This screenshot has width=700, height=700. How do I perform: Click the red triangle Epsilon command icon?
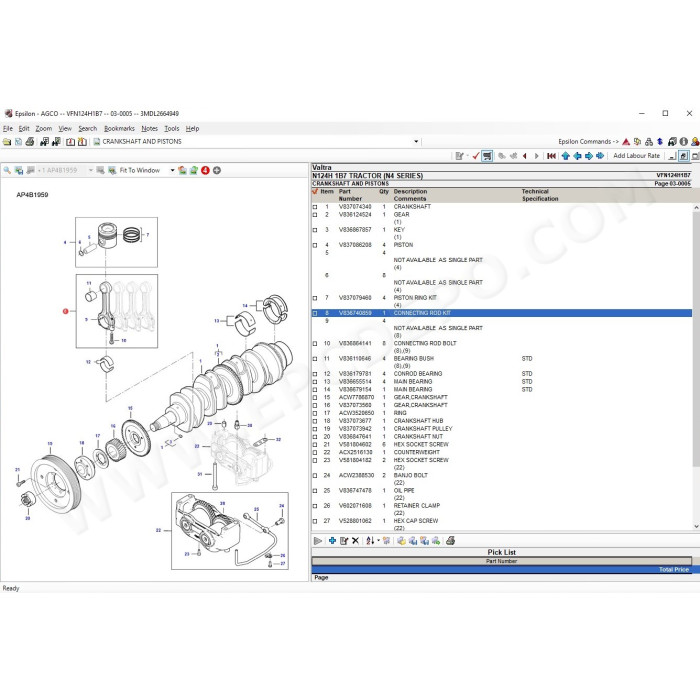click(626, 142)
